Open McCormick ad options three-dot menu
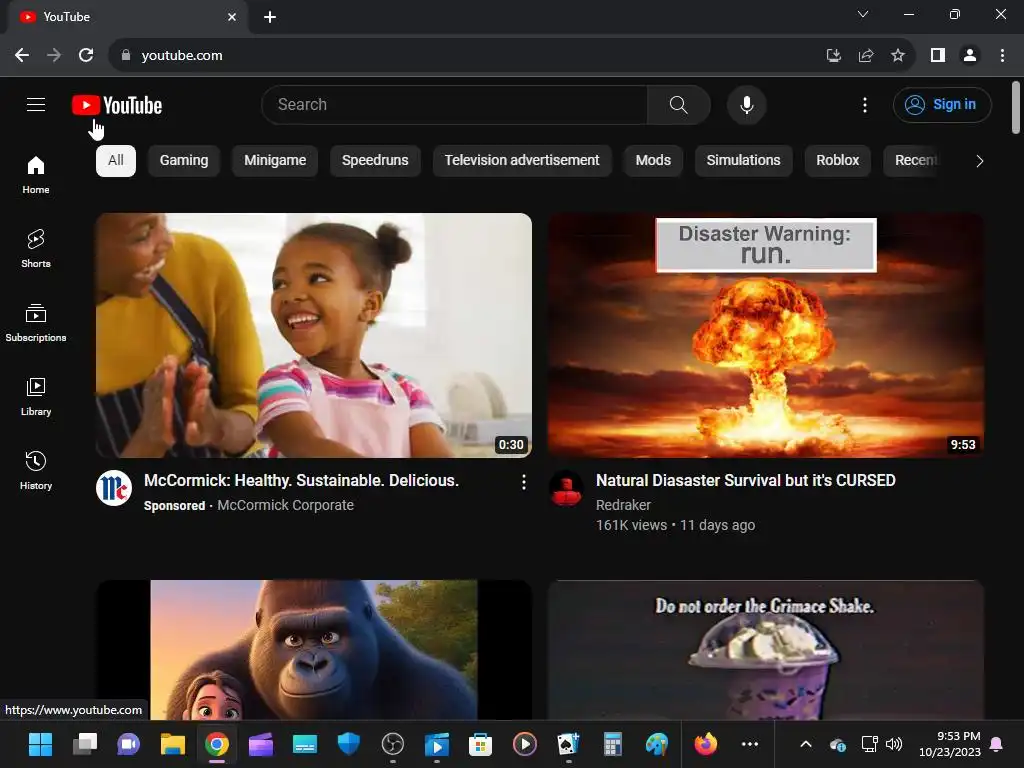Screen dimensions: 1024x768 [x=523, y=482]
